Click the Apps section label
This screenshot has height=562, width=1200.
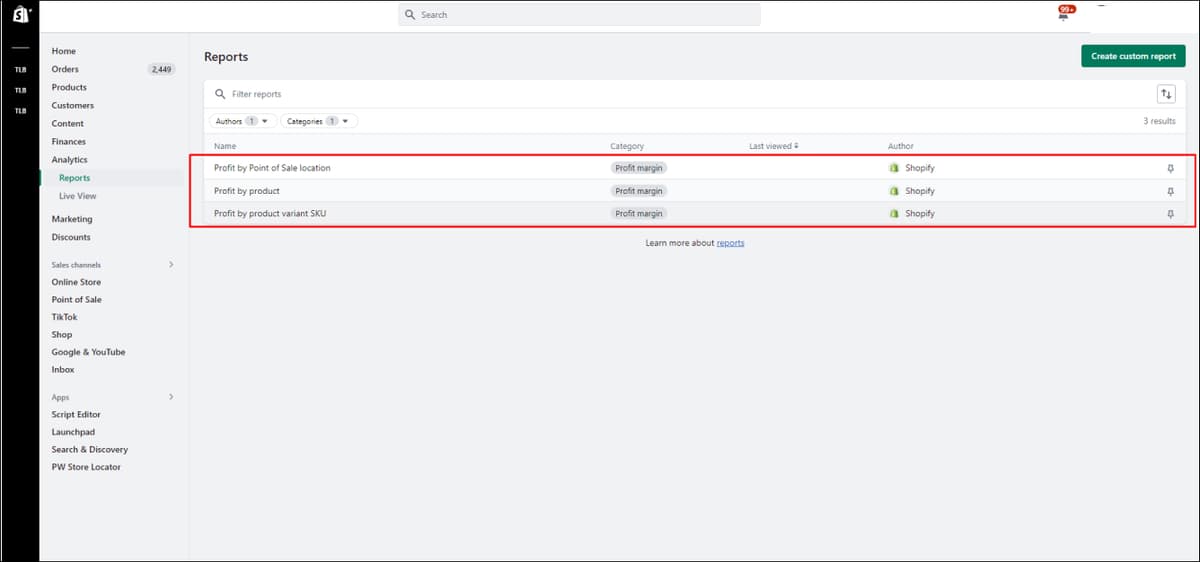tap(60, 397)
